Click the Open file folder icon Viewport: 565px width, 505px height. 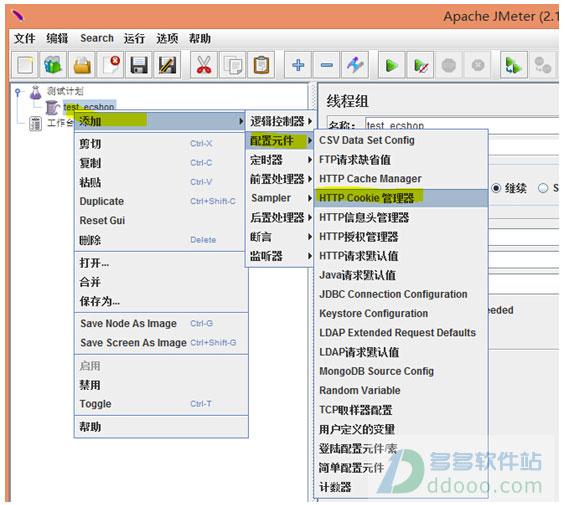point(82,65)
